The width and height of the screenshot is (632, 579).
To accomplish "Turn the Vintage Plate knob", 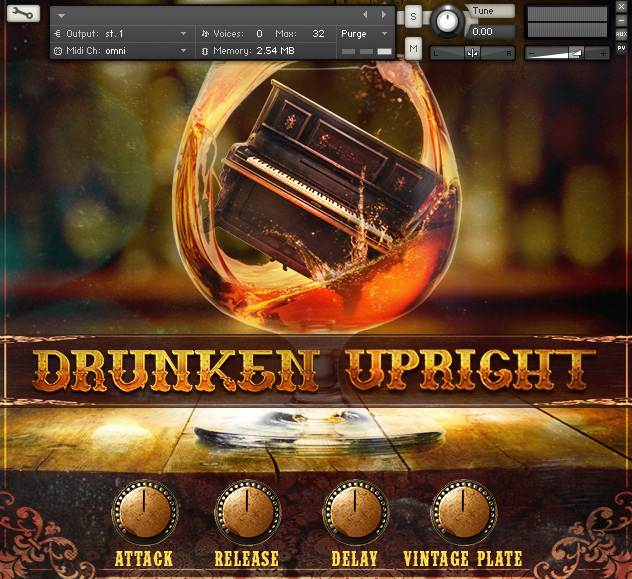I will (x=464, y=511).
